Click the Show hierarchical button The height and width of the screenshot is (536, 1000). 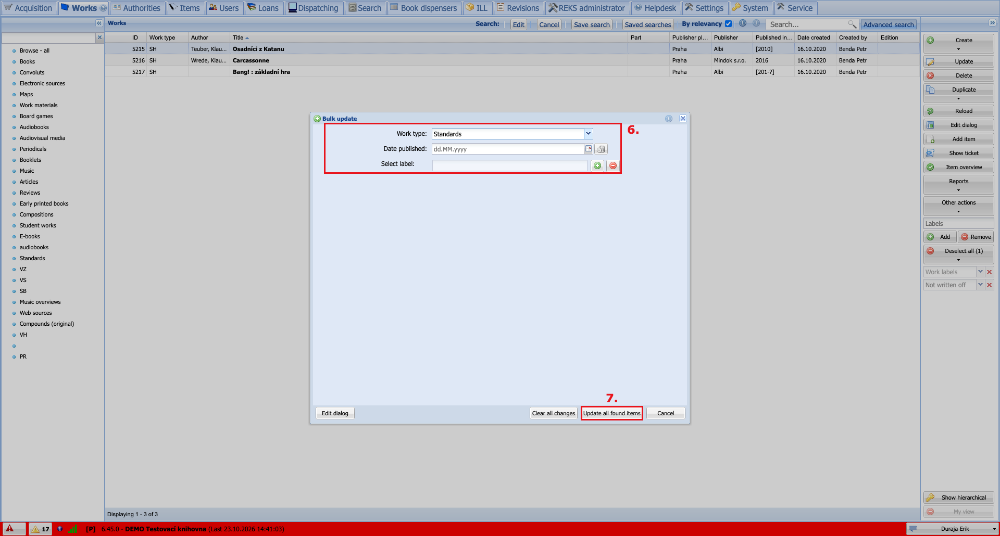tap(958, 498)
